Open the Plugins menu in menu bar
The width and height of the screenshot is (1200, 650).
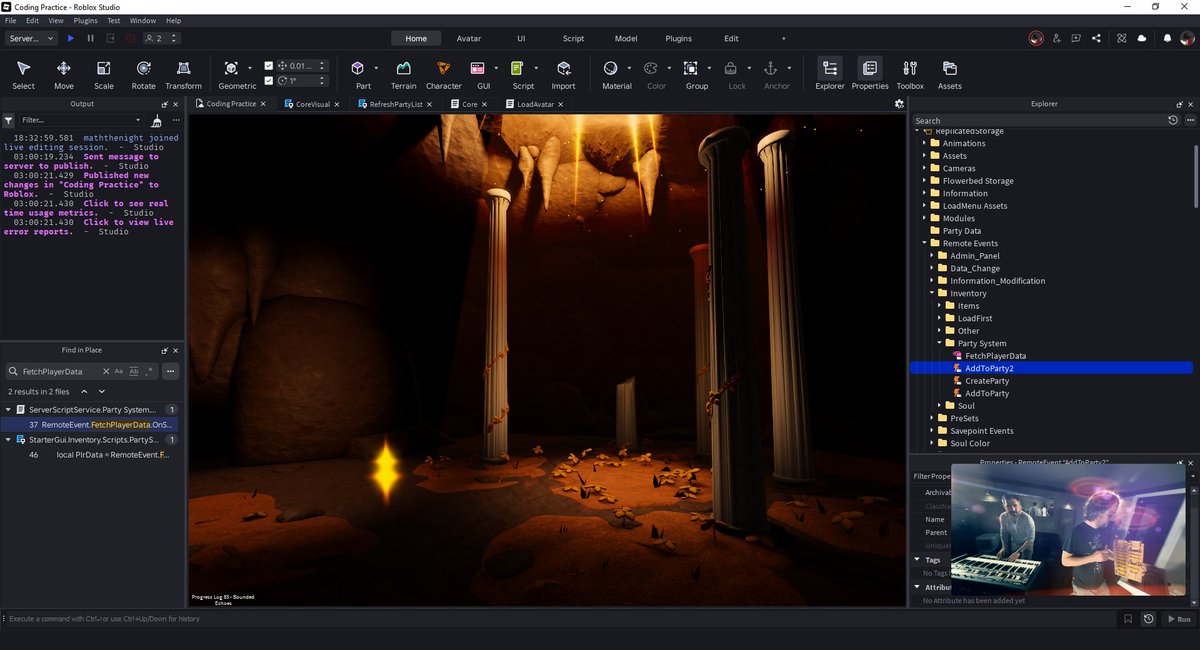[86, 20]
